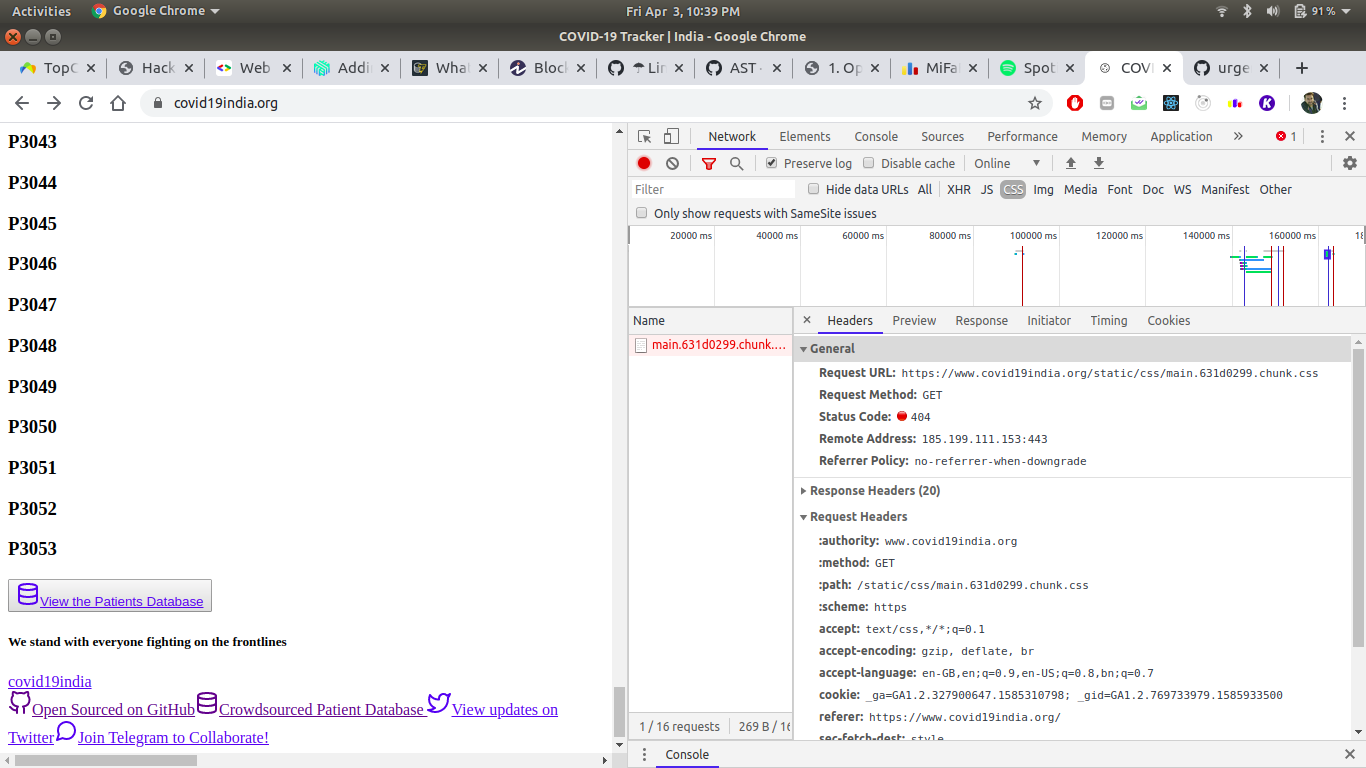
Task: Show more DevTools tabs chevron
Action: click(x=1238, y=137)
